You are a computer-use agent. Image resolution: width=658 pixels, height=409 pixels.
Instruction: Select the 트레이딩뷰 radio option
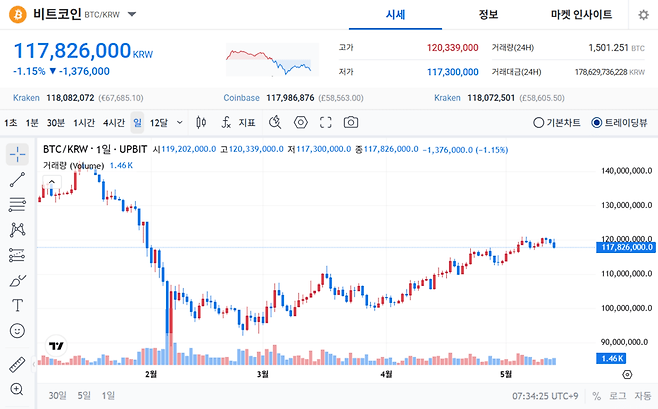tap(619, 122)
